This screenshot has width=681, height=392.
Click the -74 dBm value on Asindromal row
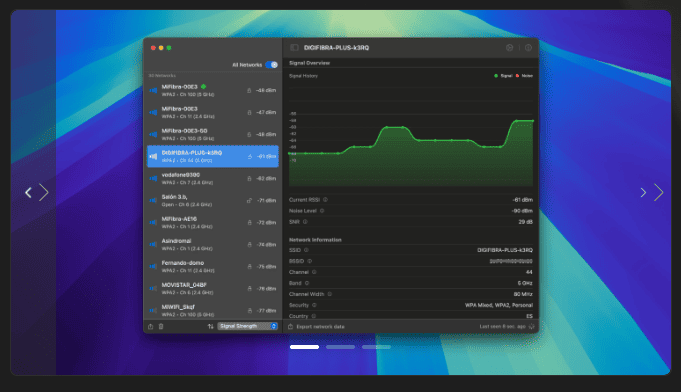[266, 245]
